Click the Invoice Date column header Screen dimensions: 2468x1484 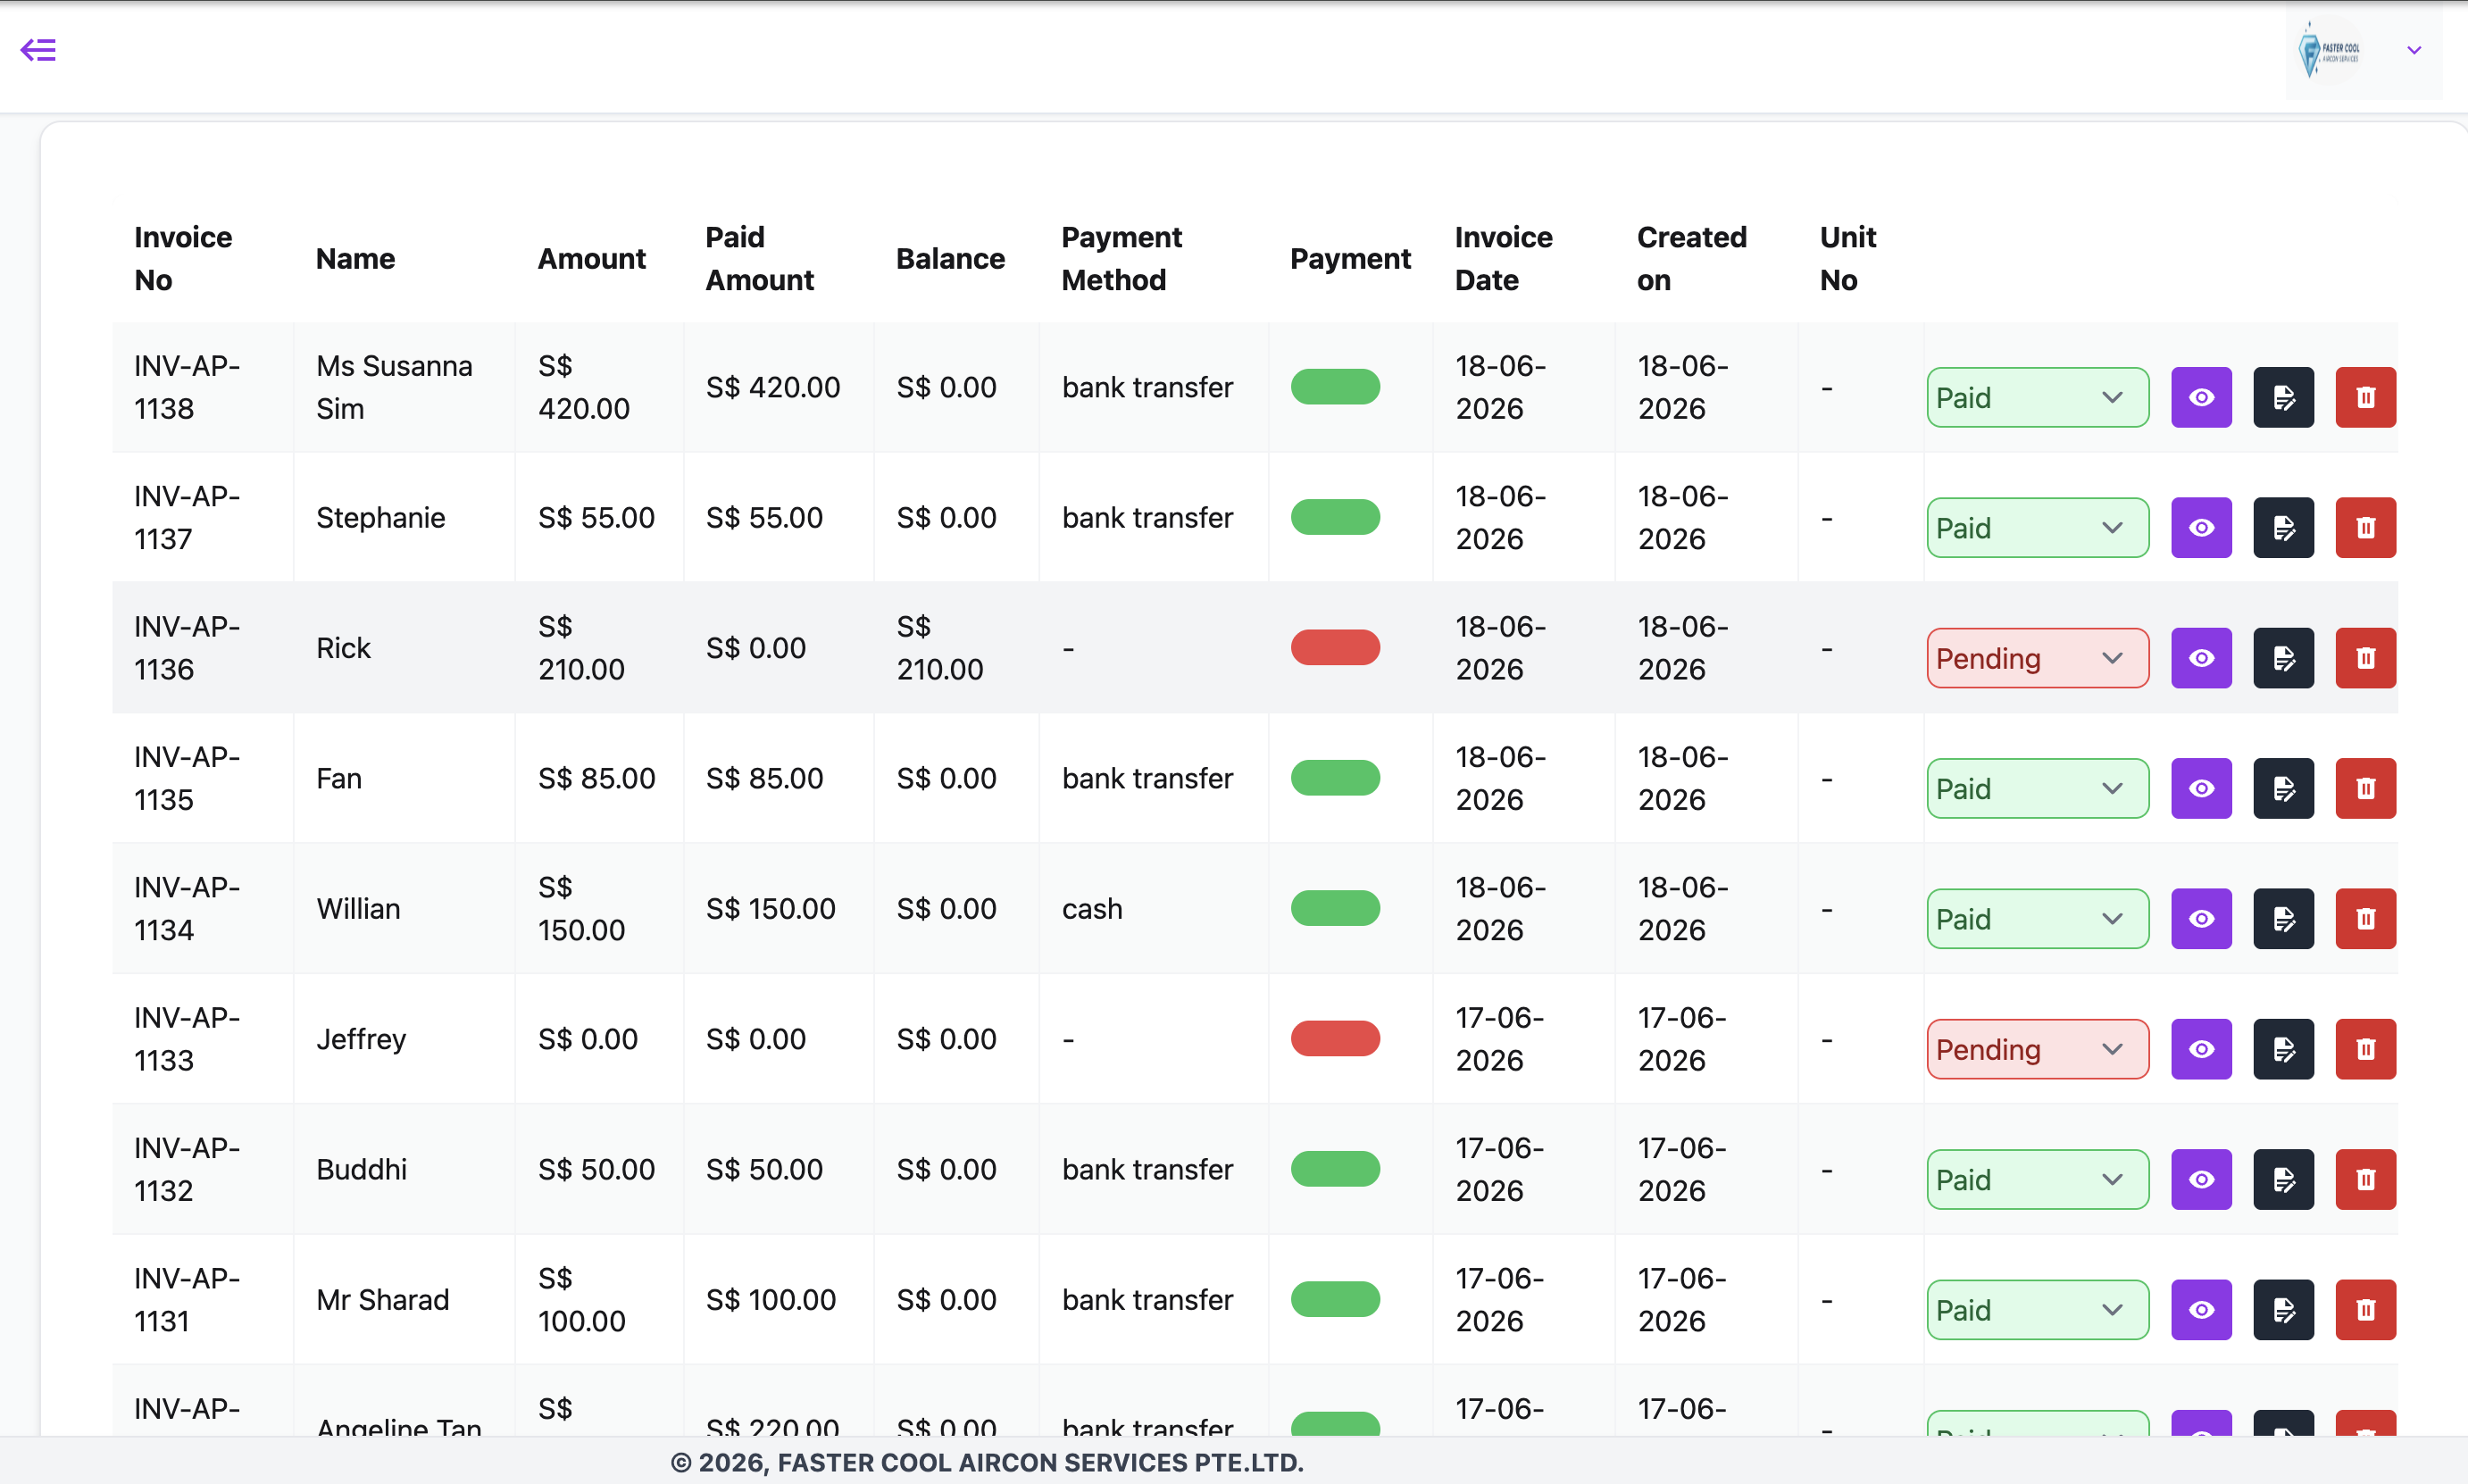coord(1503,258)
